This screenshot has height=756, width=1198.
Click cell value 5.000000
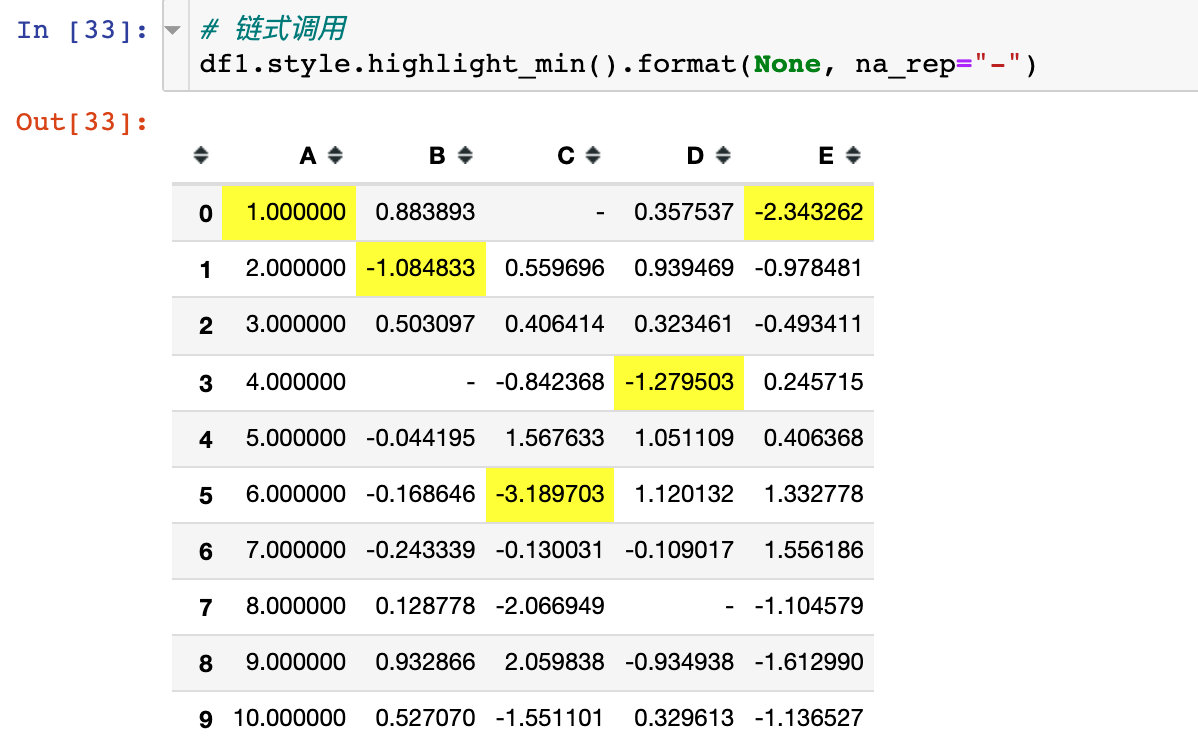[296, 437]
